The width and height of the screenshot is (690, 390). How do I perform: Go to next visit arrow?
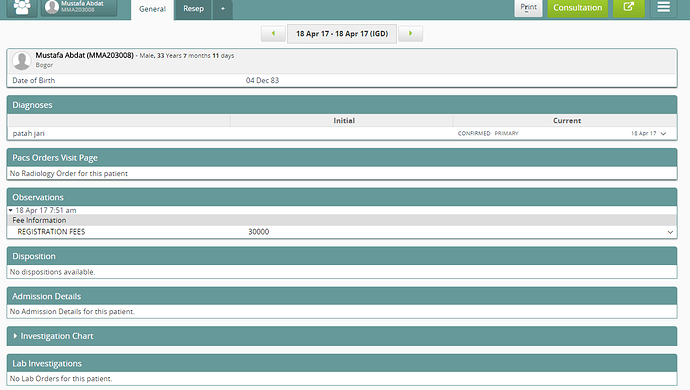(411, 33)
